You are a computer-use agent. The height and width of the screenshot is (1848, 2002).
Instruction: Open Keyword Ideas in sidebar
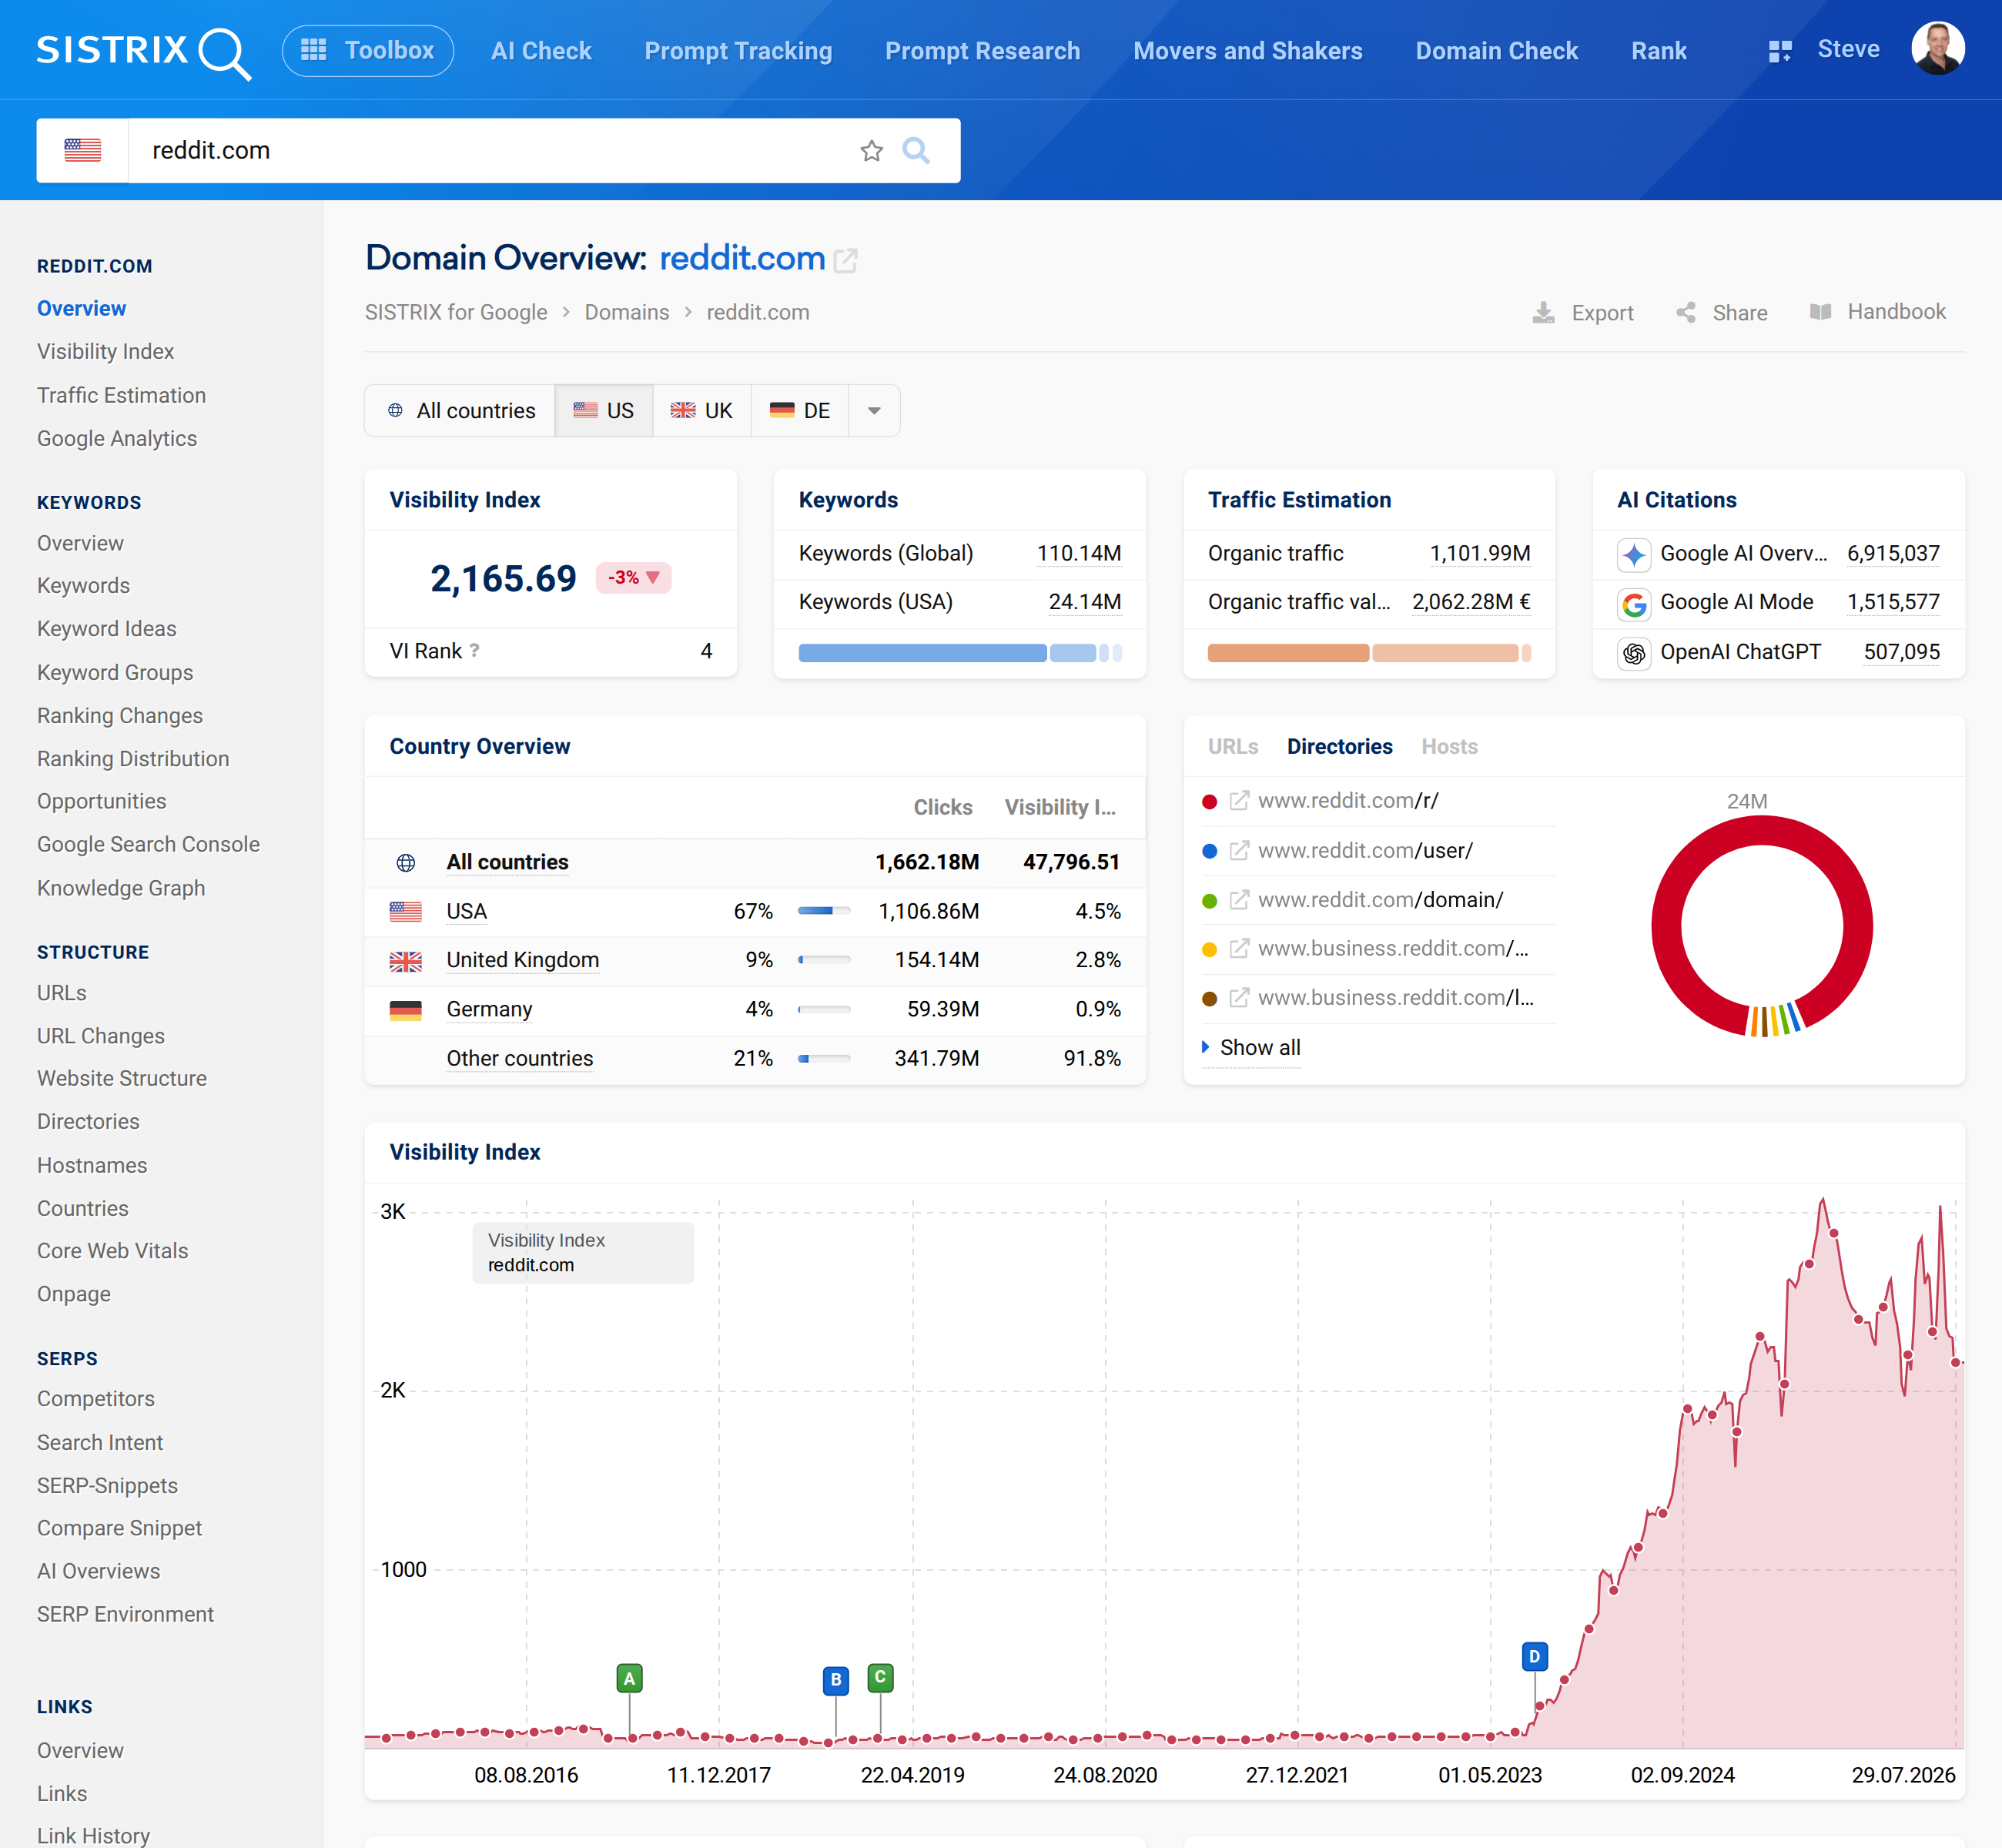click(x=106, y=628)
